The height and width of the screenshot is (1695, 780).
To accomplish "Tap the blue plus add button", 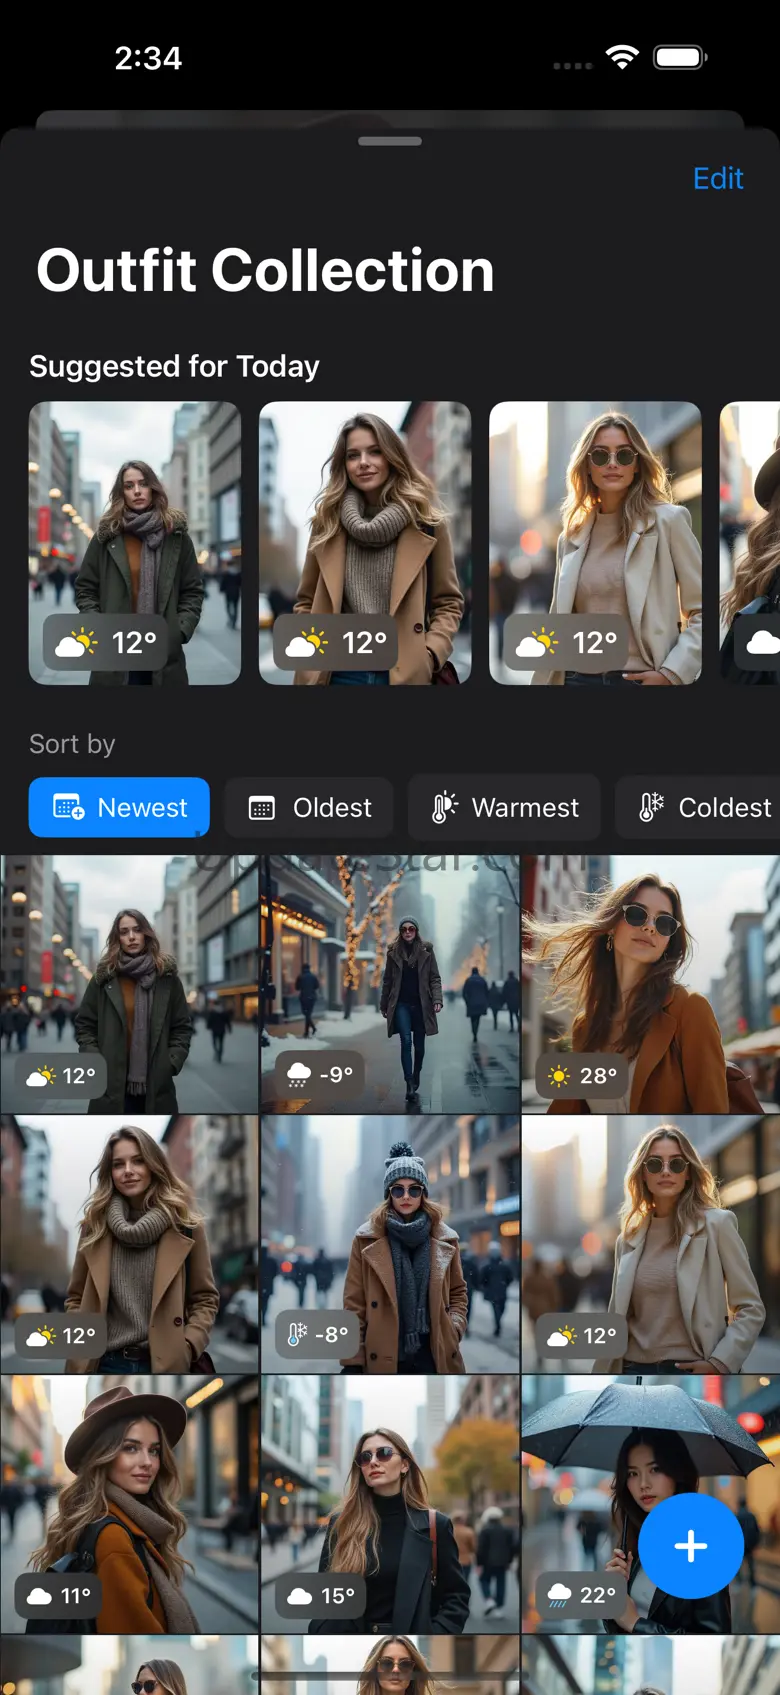I will pos(691,1546).
